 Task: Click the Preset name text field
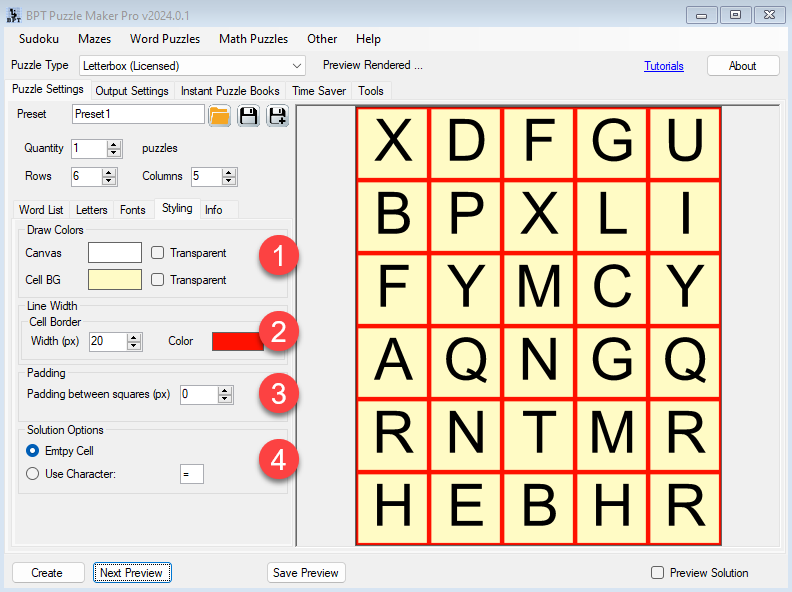pos(138,115)
